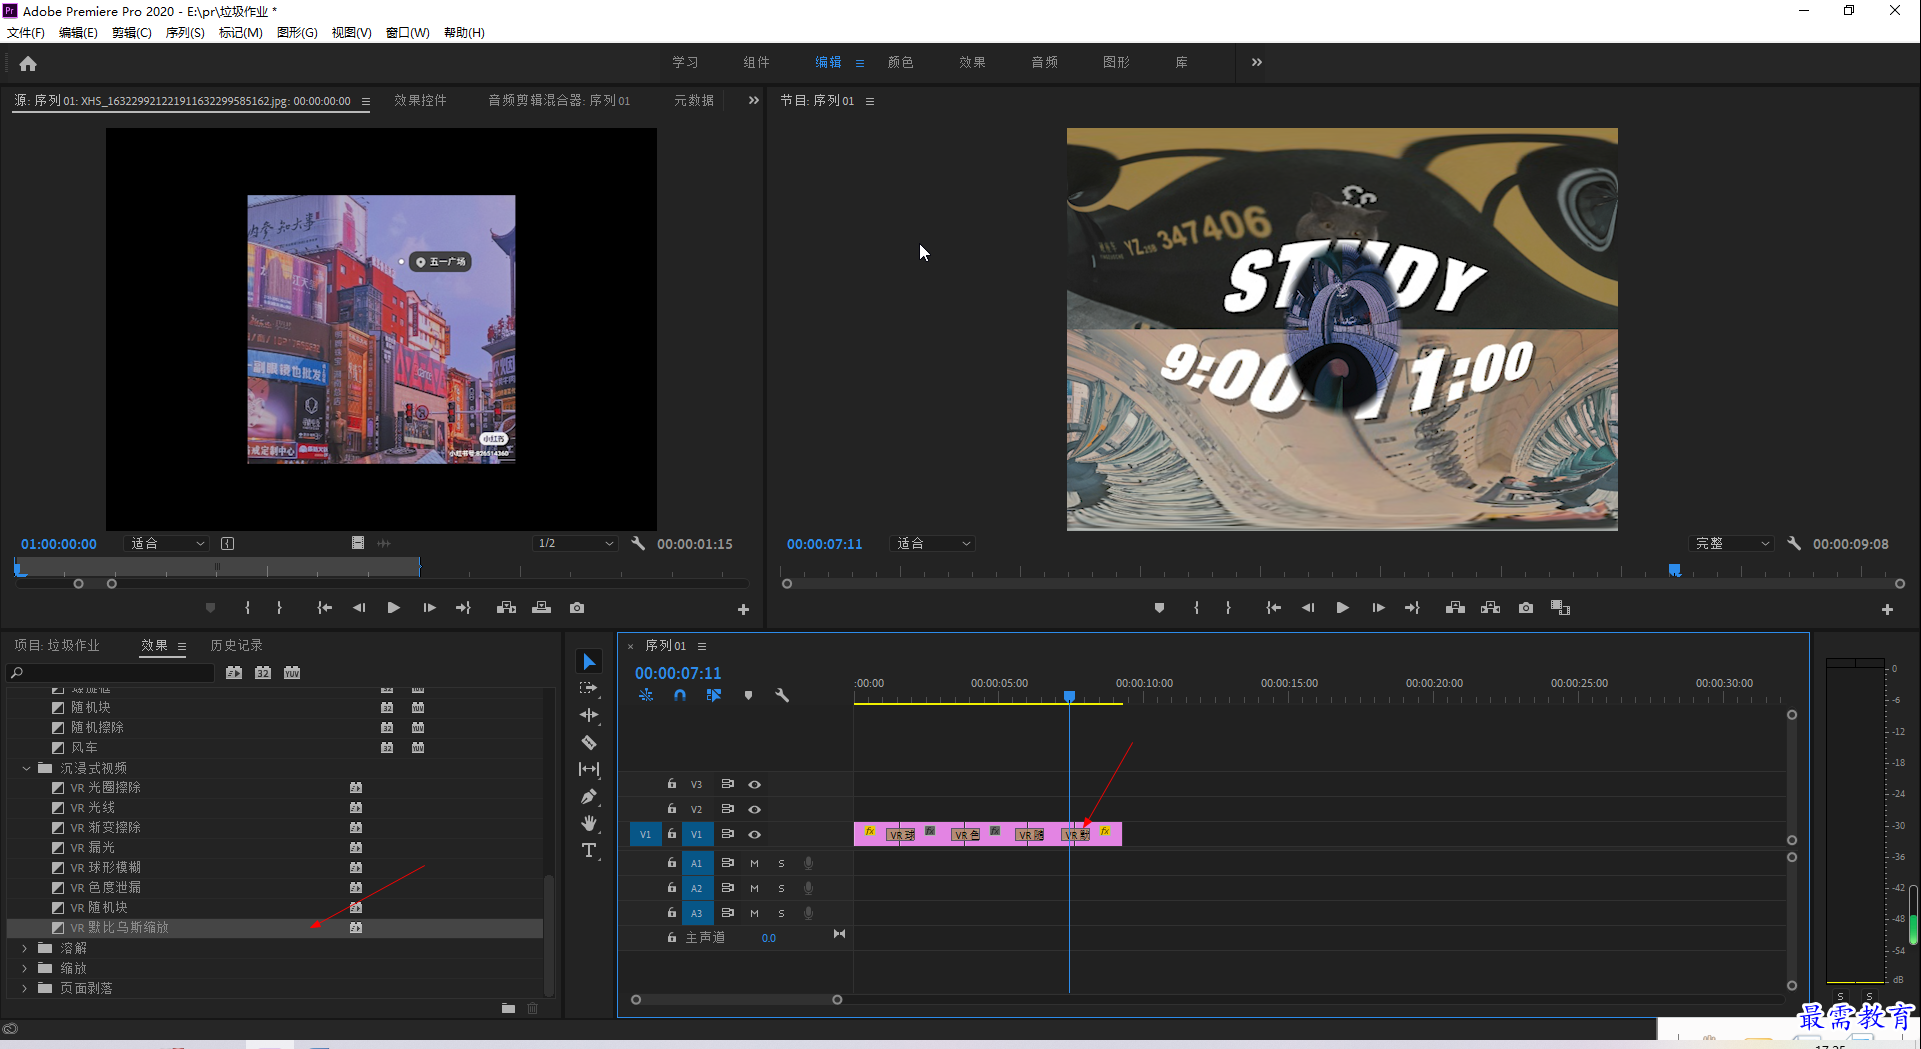The image size is (1921, 1049).
Task: Select VR 球形模糊 transition
Action: pos(275,868)
